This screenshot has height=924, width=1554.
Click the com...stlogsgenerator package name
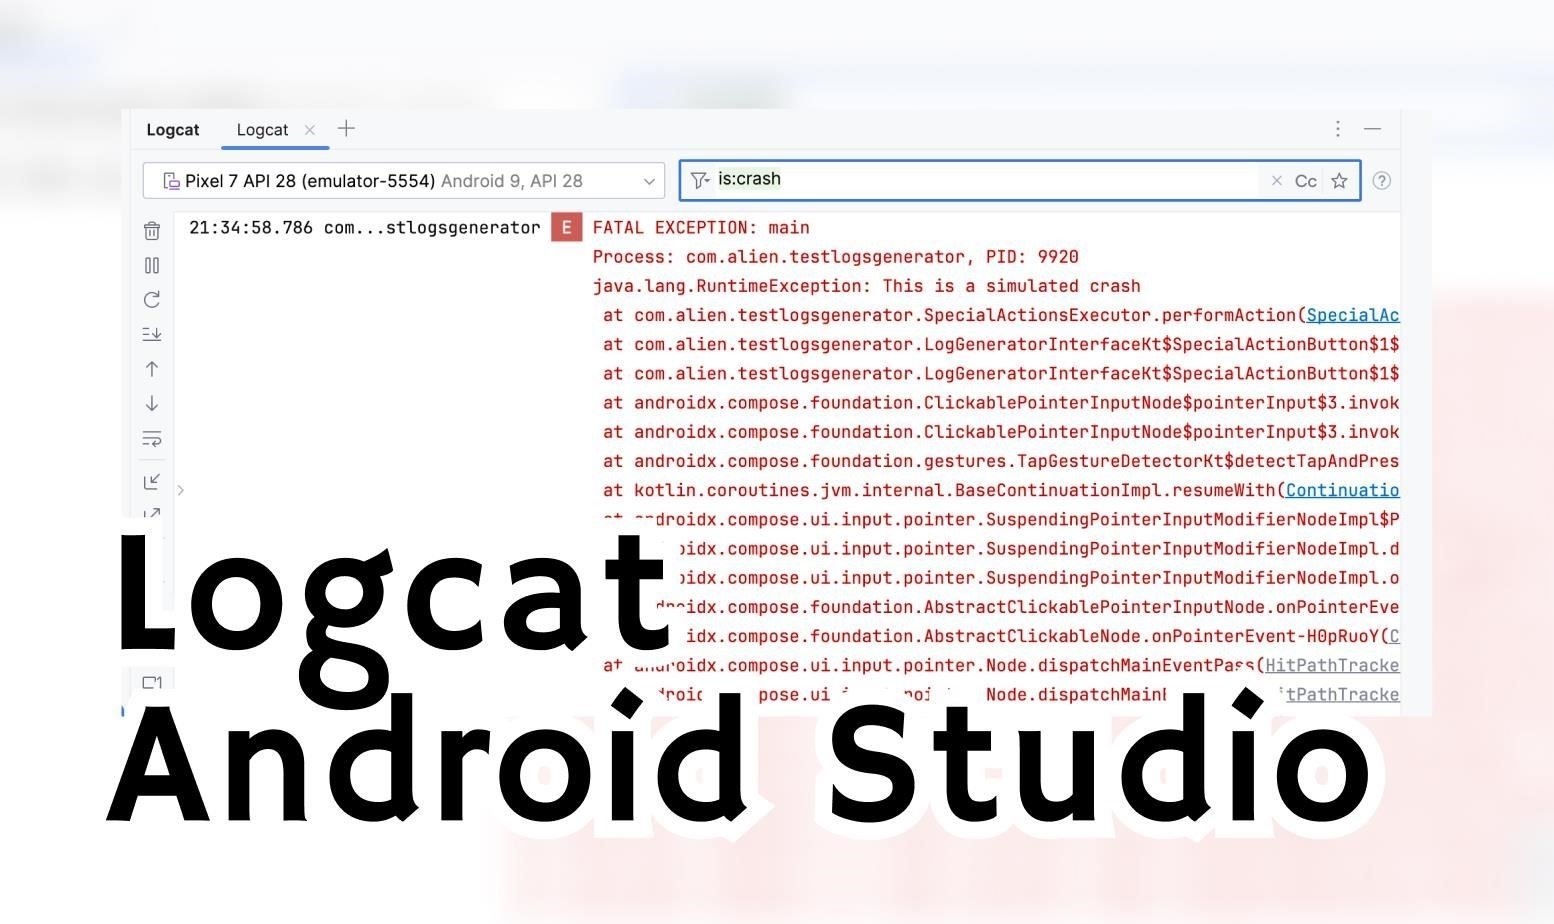point(432,228)
